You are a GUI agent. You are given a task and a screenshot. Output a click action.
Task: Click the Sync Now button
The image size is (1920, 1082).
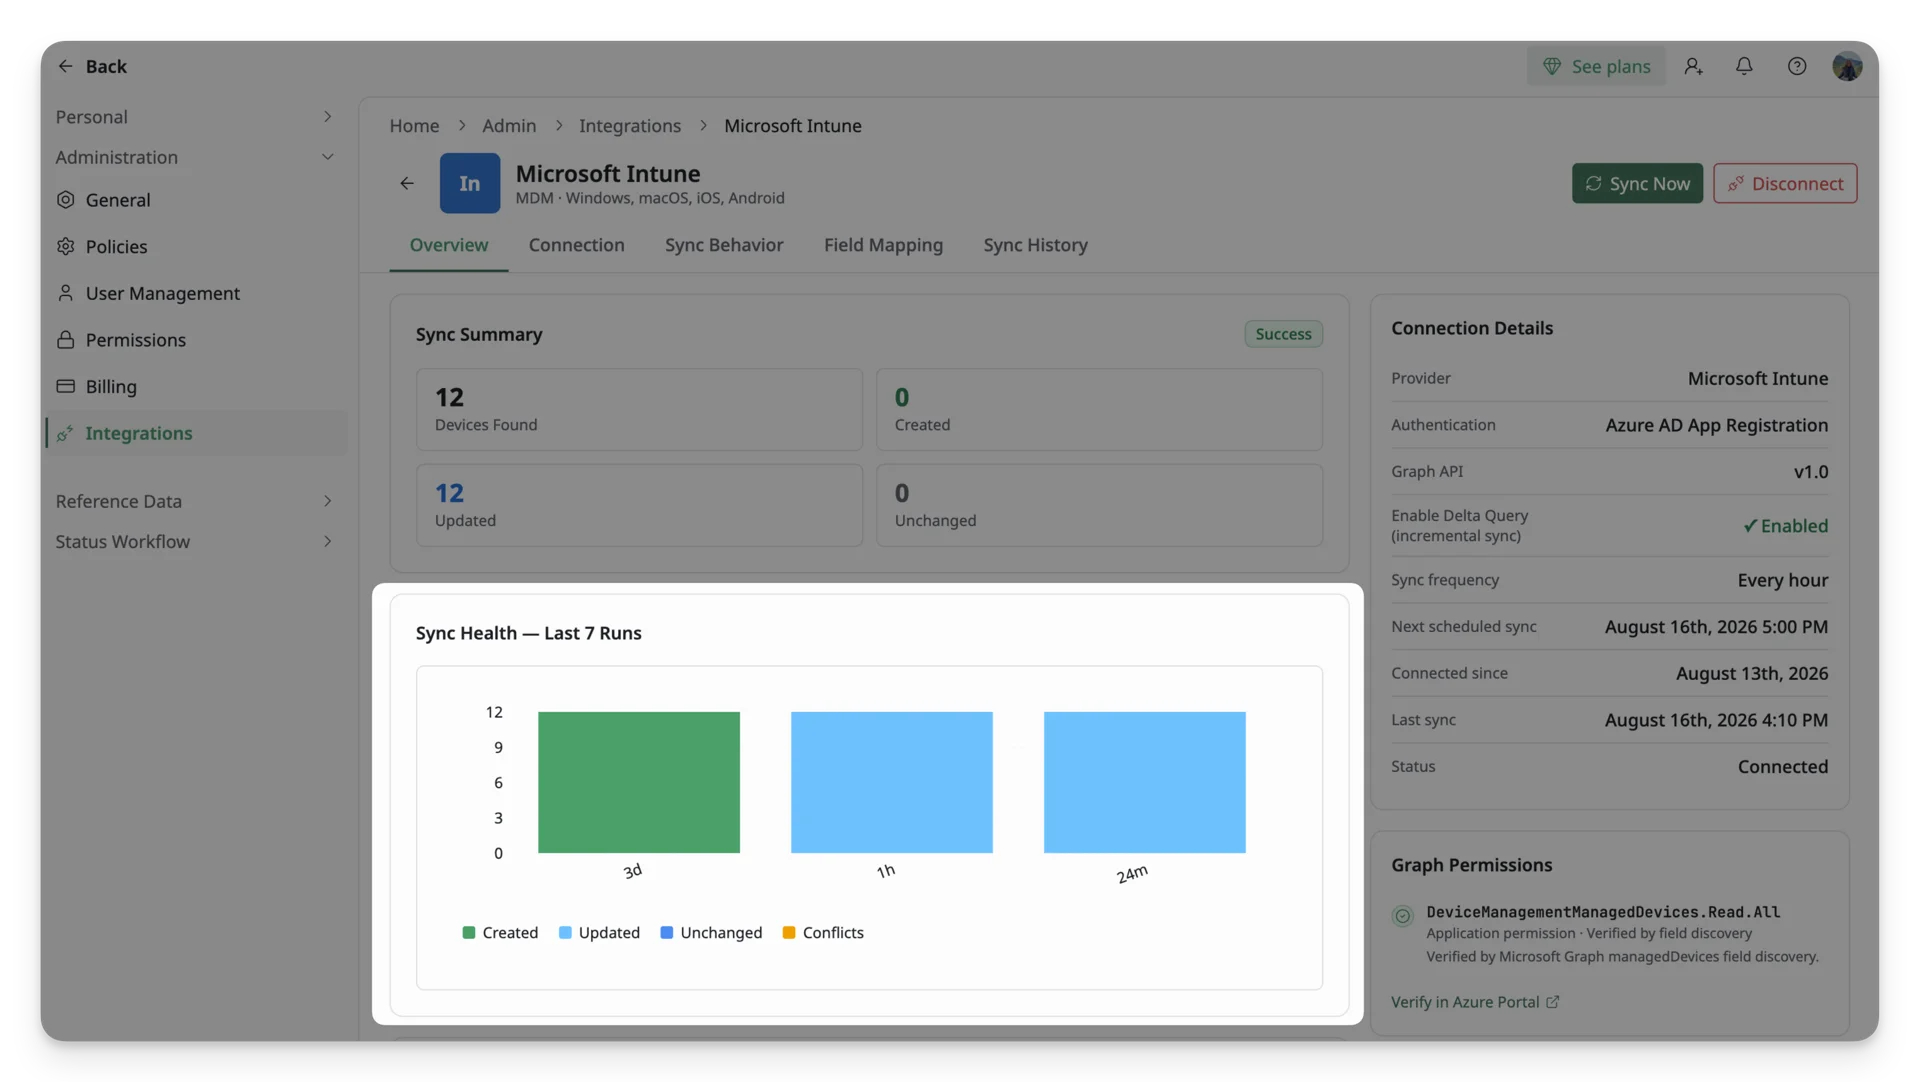coord(1637,184)
